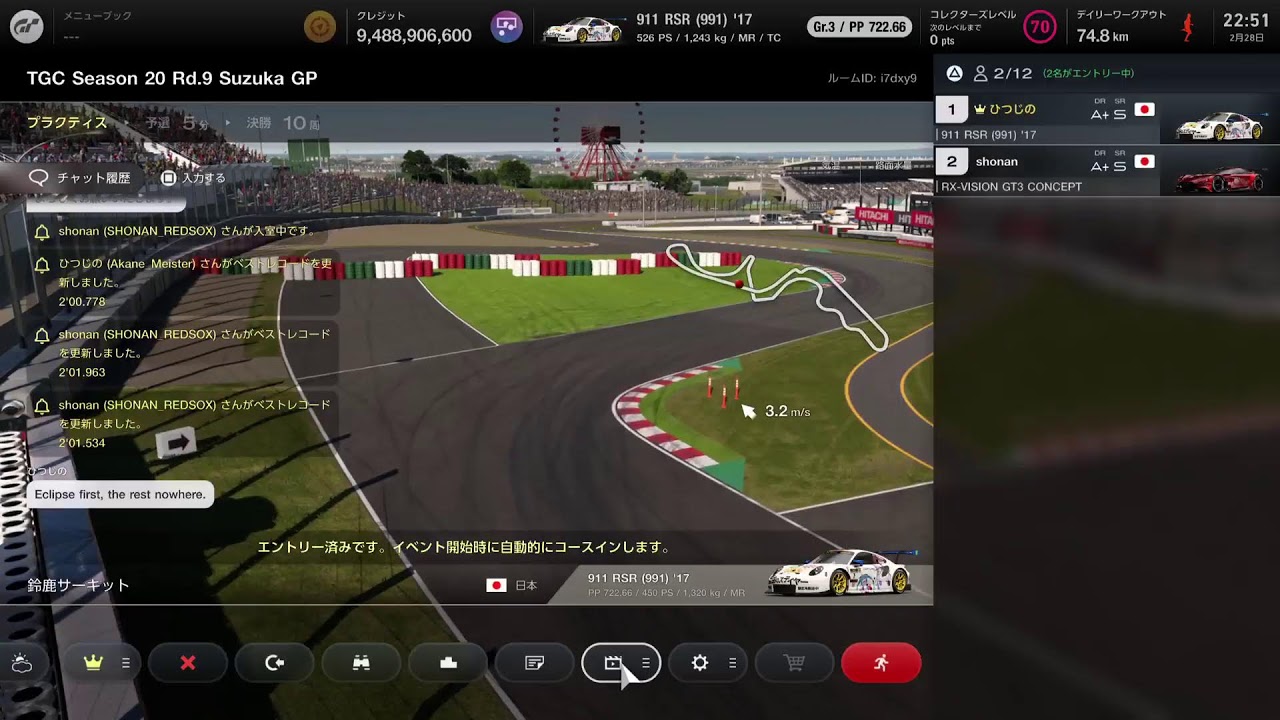Click the 22:51 clock
Image resolution: width=1280 pixels, height=720 pixels.
pyautogui.click(x=1246, y=20)
